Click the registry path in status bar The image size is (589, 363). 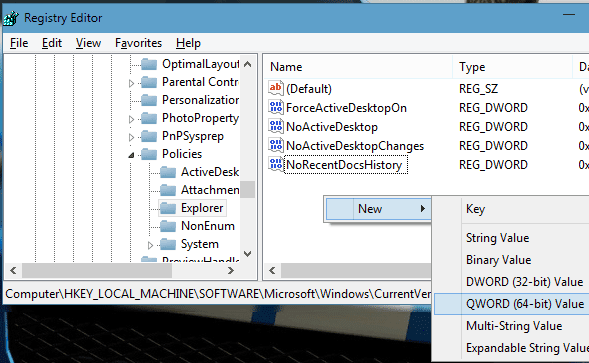(x=218, y=294)
